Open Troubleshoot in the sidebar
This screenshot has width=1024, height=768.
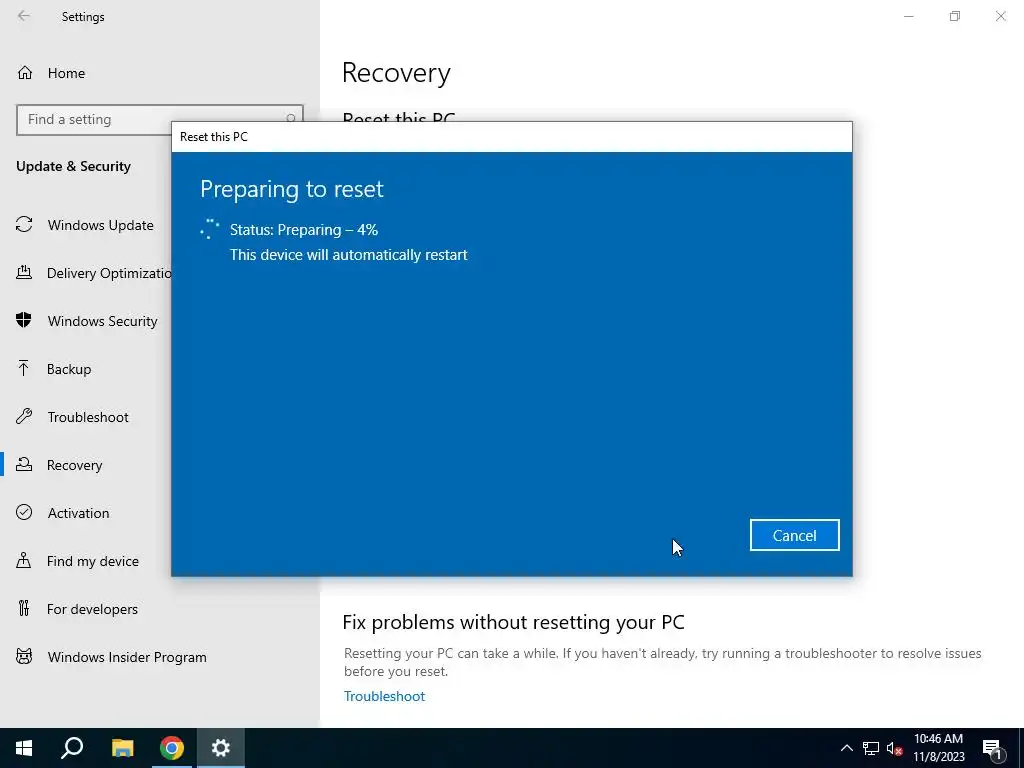click(x=88, y=417)
